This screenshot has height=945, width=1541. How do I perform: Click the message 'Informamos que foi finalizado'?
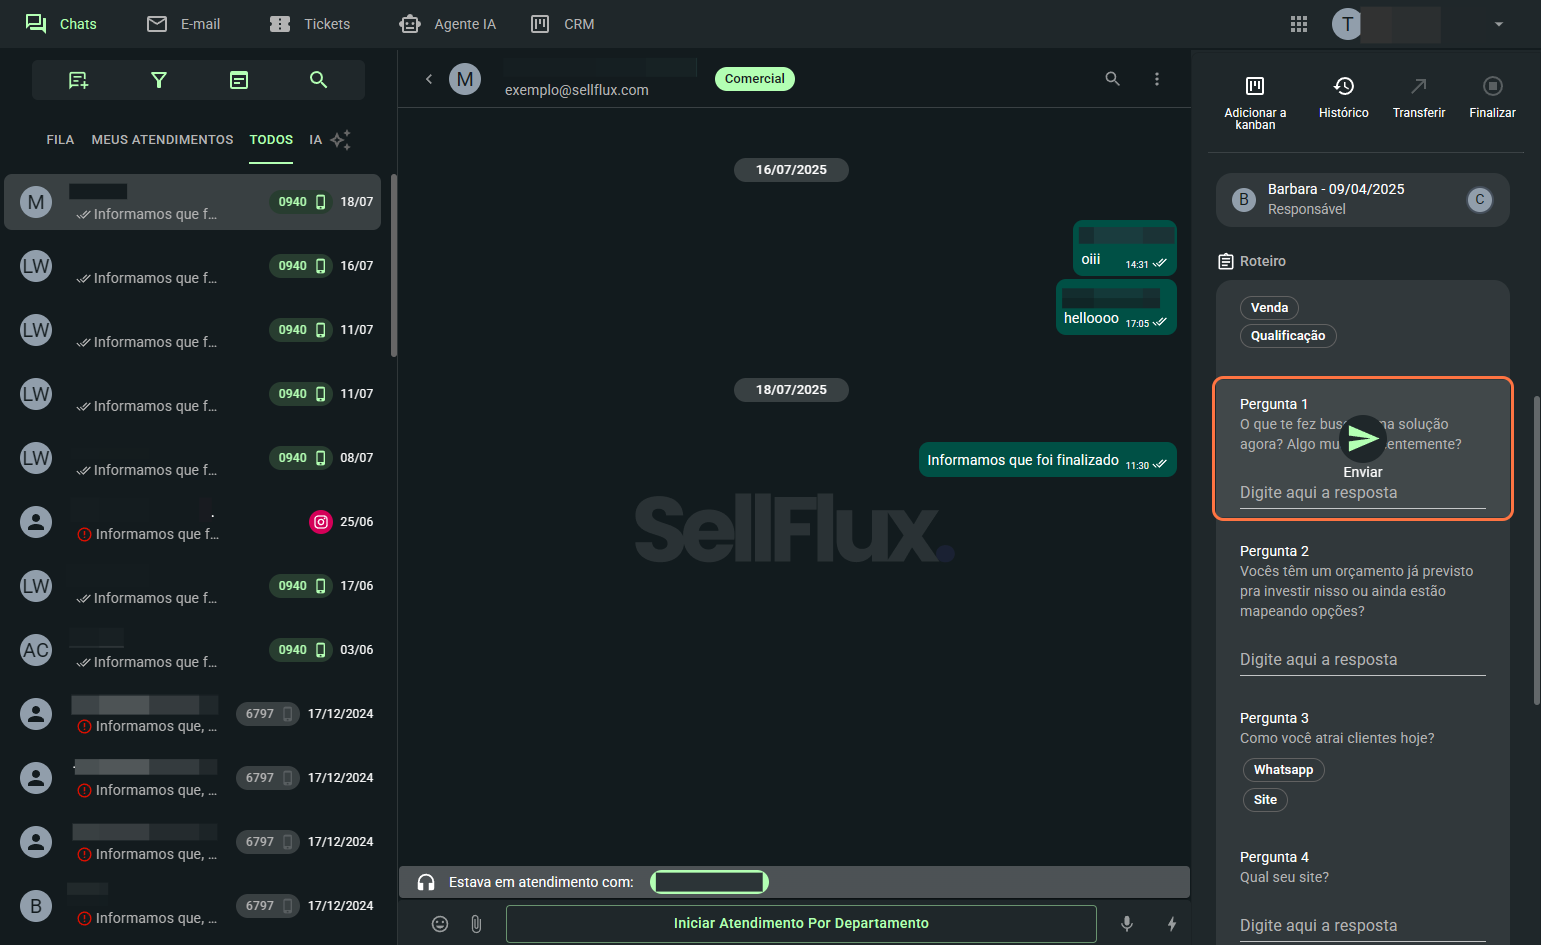[1047, 460]
